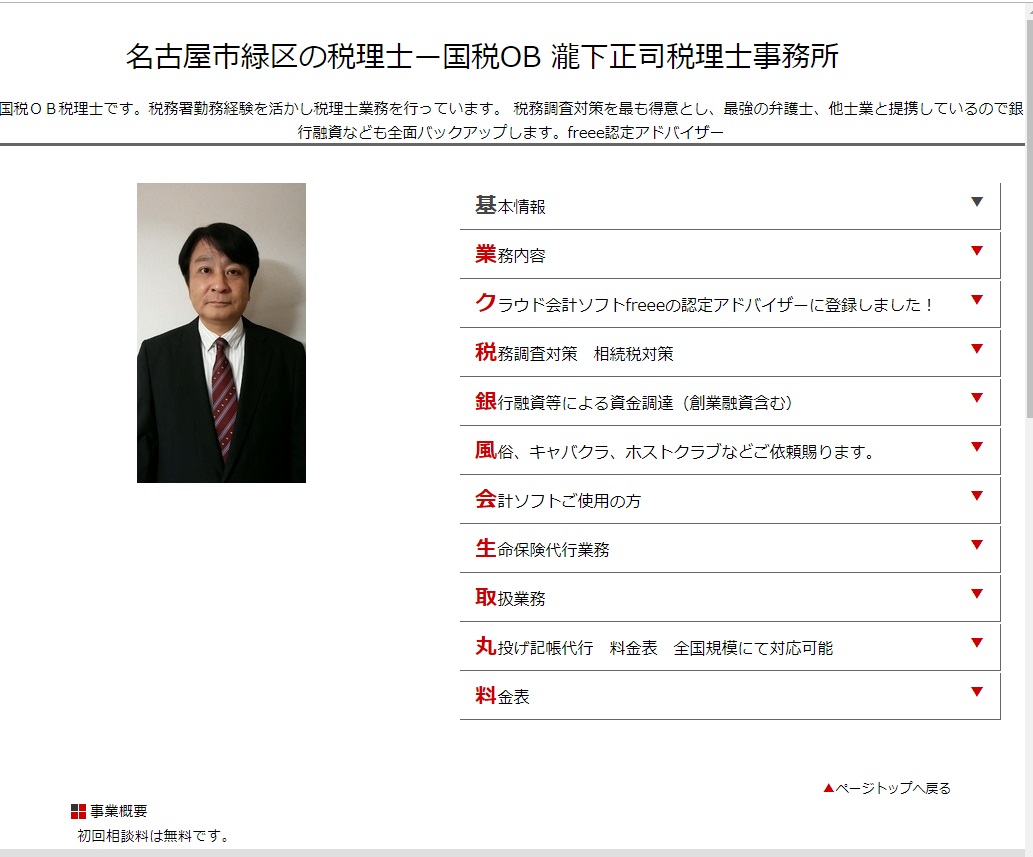Expand the 風俗、キャバクラ section arrow

(x=977, y=447)
